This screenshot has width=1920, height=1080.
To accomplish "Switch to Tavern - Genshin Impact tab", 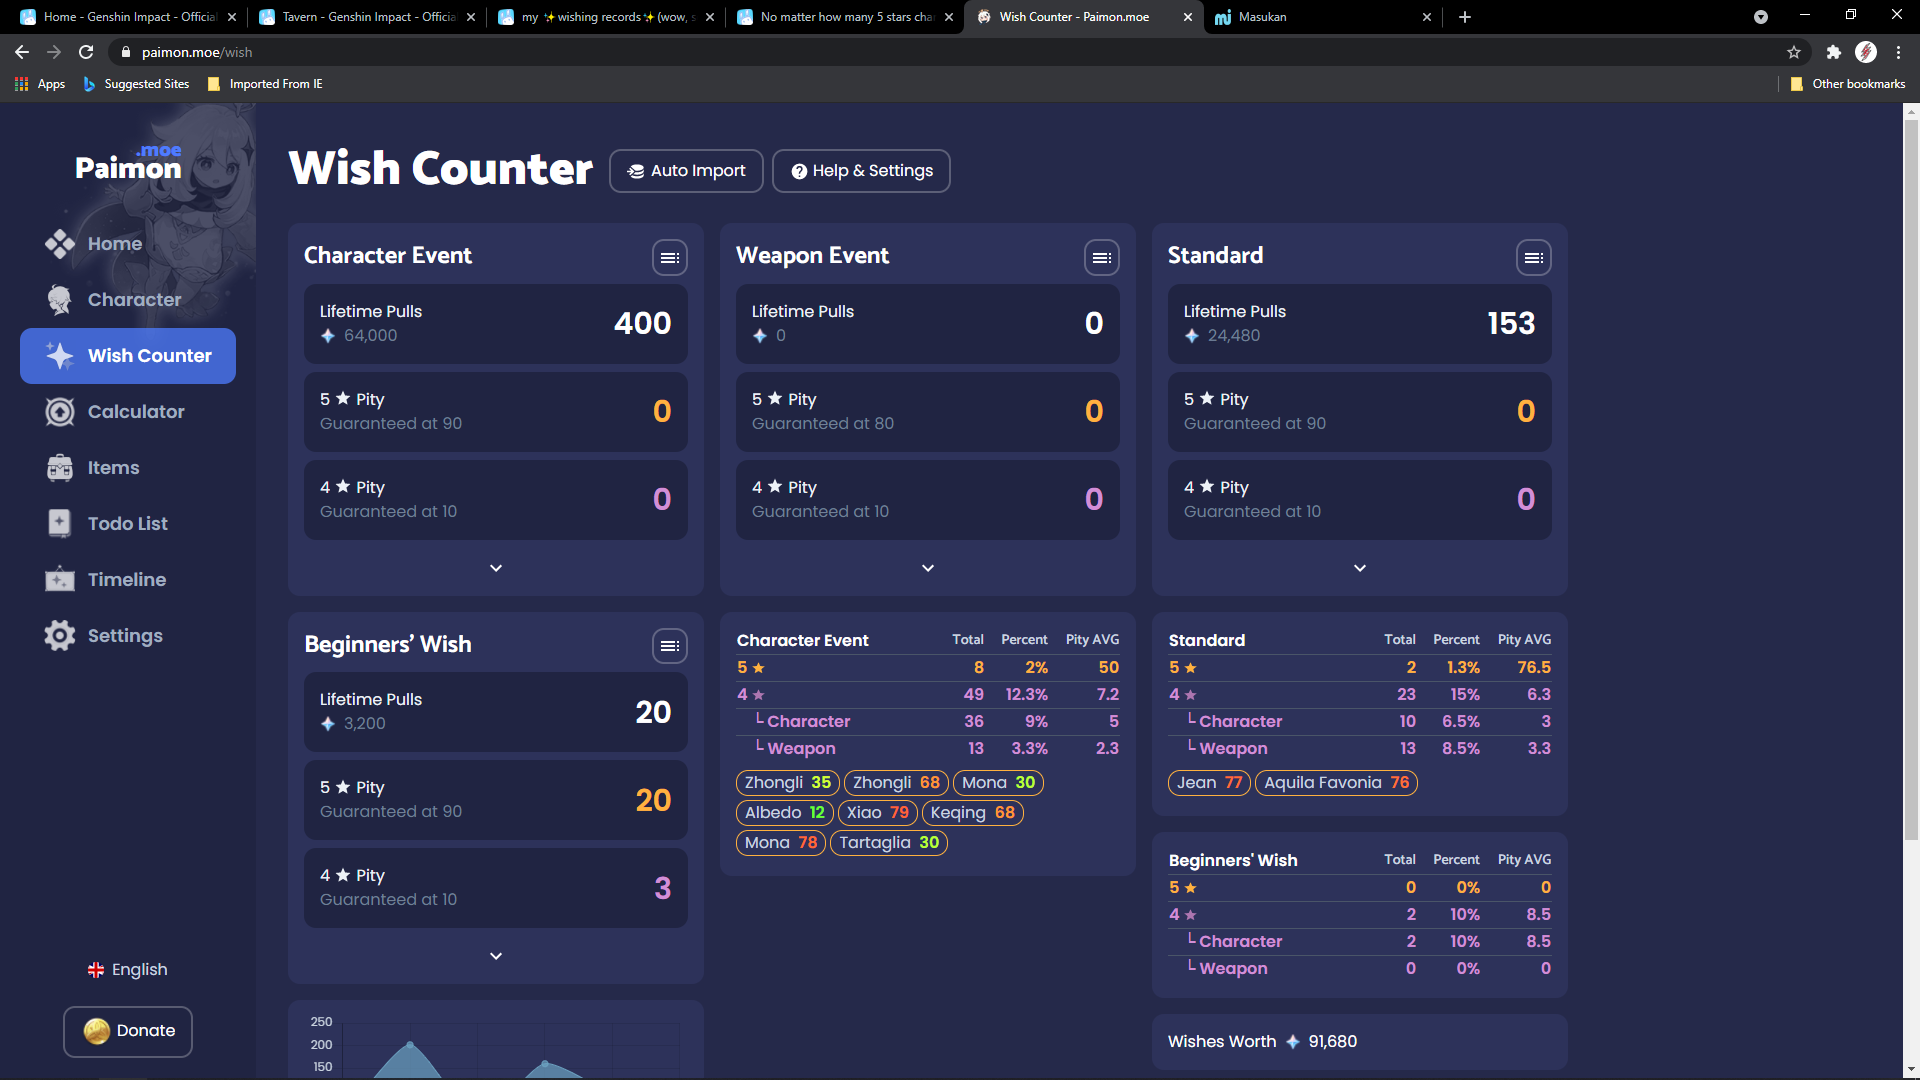I will tap(366, 17).
